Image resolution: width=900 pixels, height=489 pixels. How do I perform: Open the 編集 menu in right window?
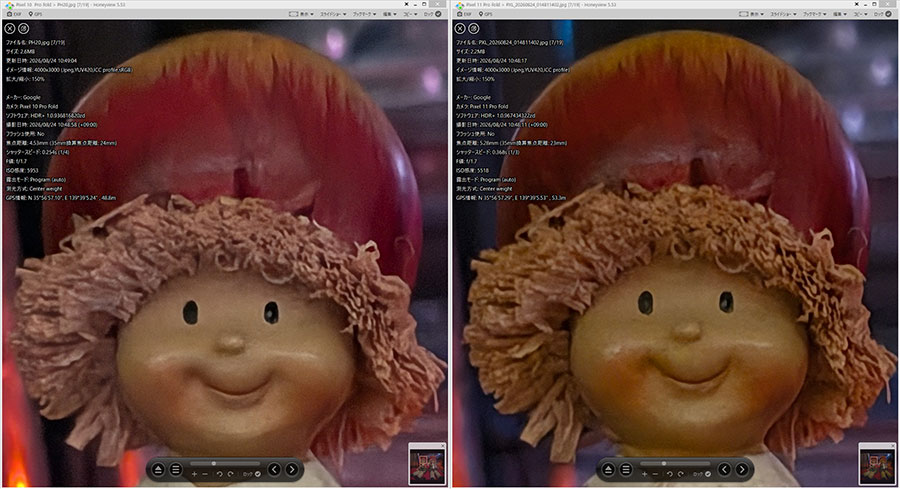tap(840, 14)
